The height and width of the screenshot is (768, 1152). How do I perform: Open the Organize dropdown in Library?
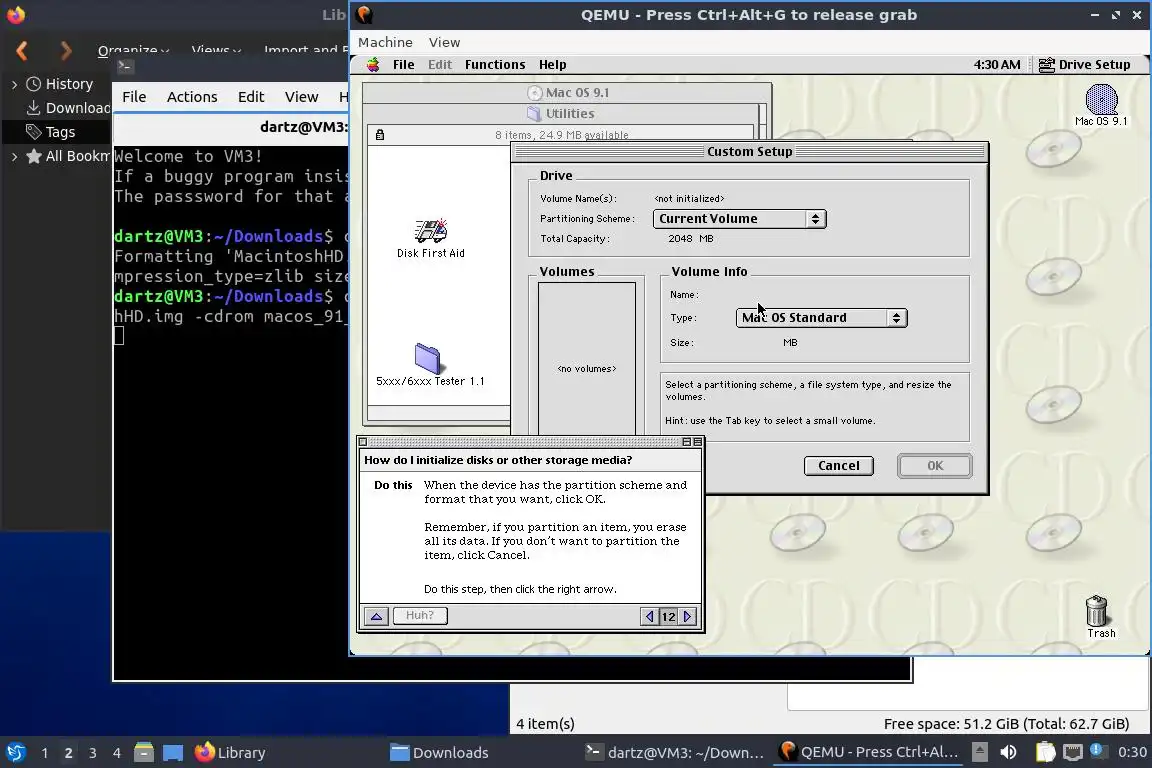(133, 50)
